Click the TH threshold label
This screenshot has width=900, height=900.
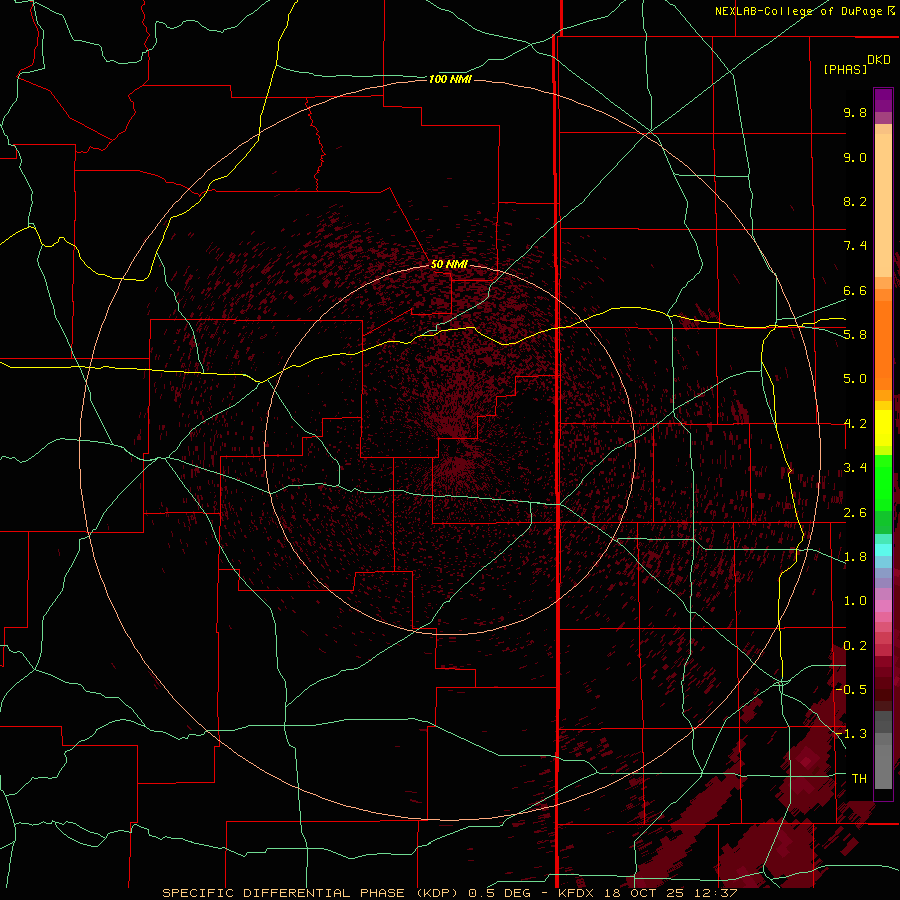tap(859, 778)
